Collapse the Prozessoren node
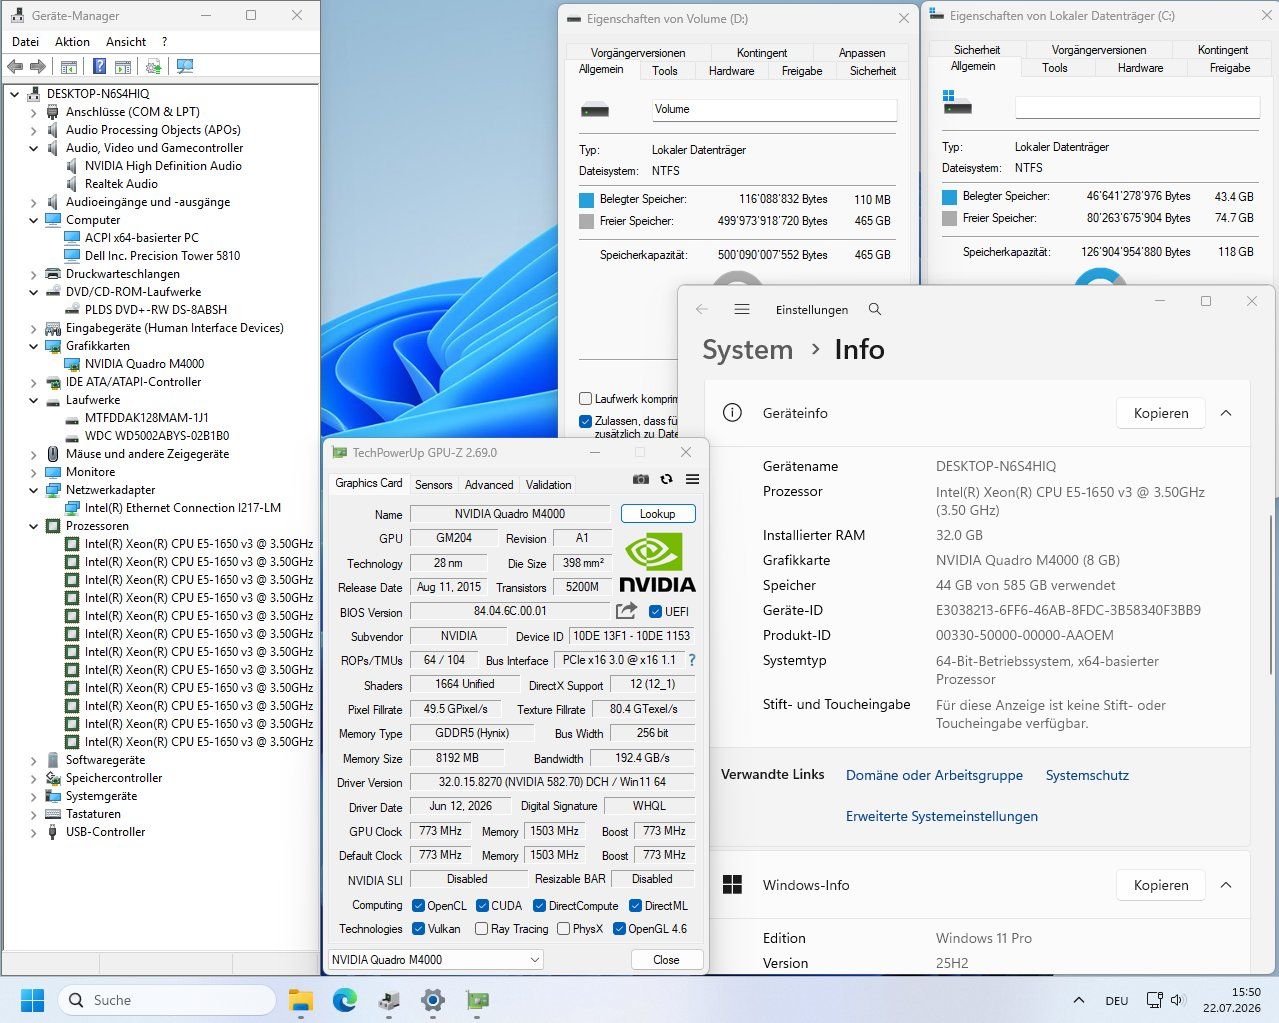Viewport: 1279px width, 1023px height. [33, 526]
